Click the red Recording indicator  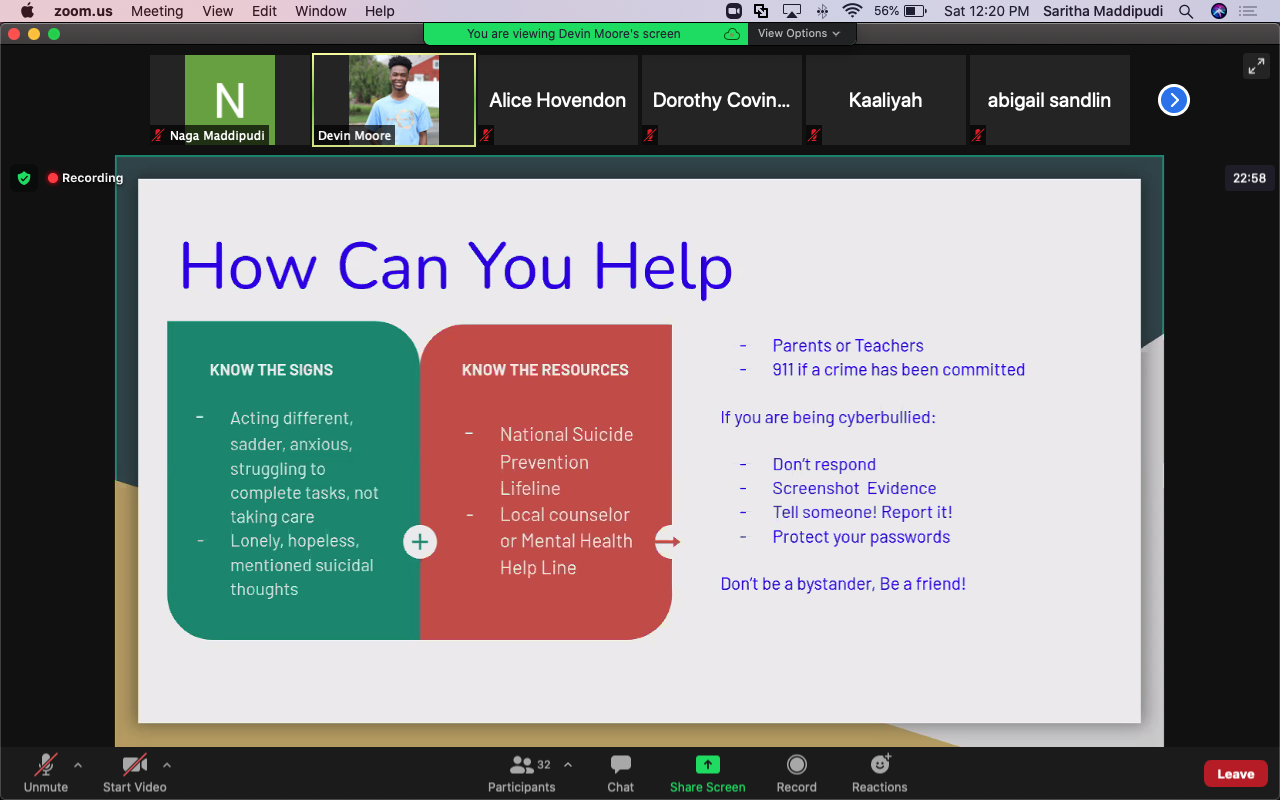click(85, 178)
